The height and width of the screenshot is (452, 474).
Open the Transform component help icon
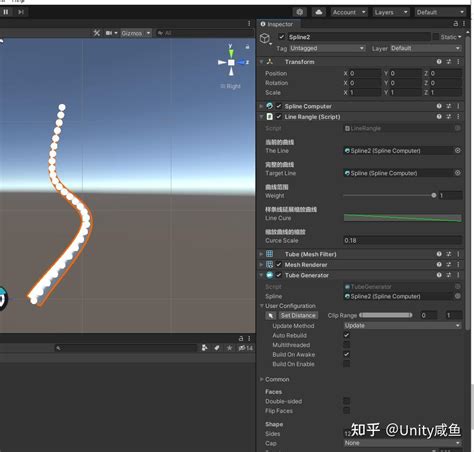click(x=439, y=62)
